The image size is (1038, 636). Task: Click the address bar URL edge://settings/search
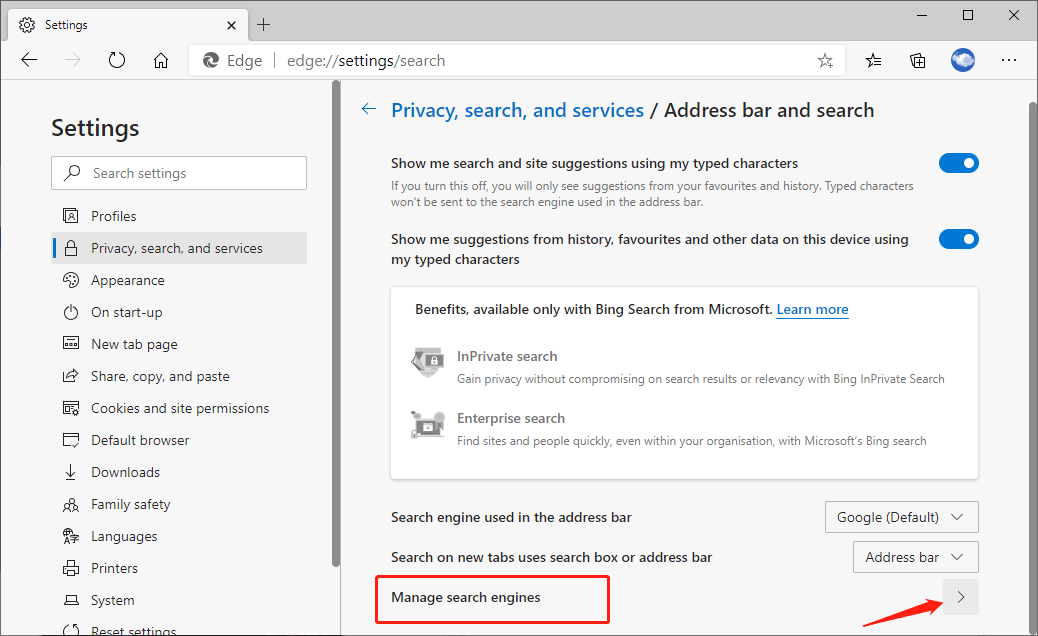click(x=365, y=61)
